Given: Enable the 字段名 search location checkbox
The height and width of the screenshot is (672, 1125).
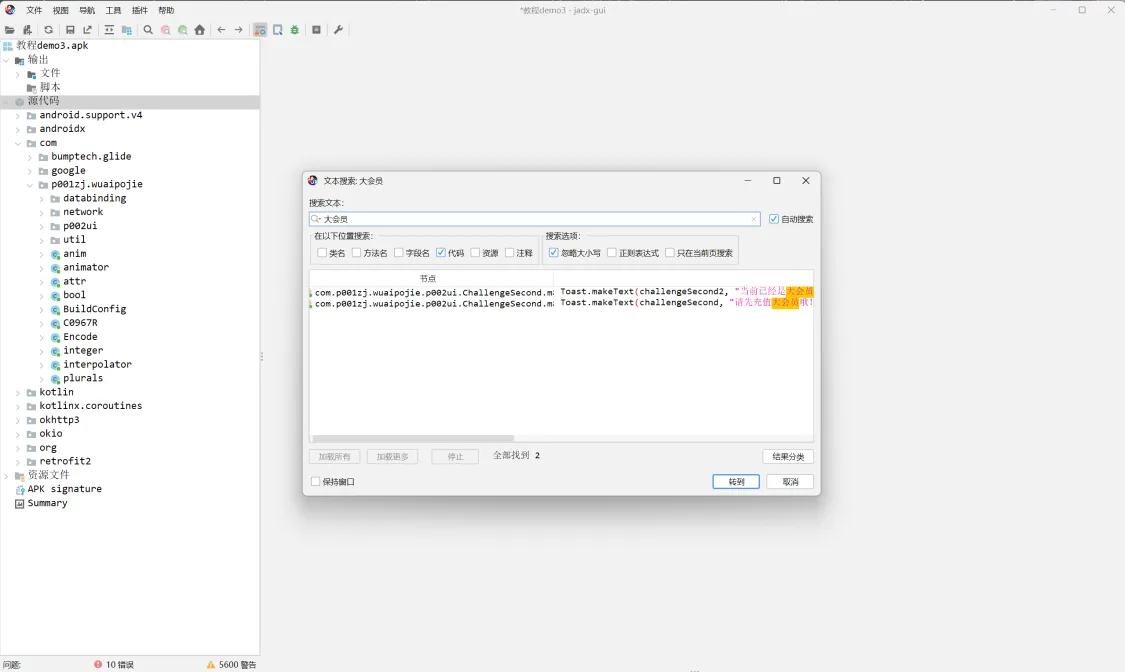Looking at the screenshot, I should point(399,252).
